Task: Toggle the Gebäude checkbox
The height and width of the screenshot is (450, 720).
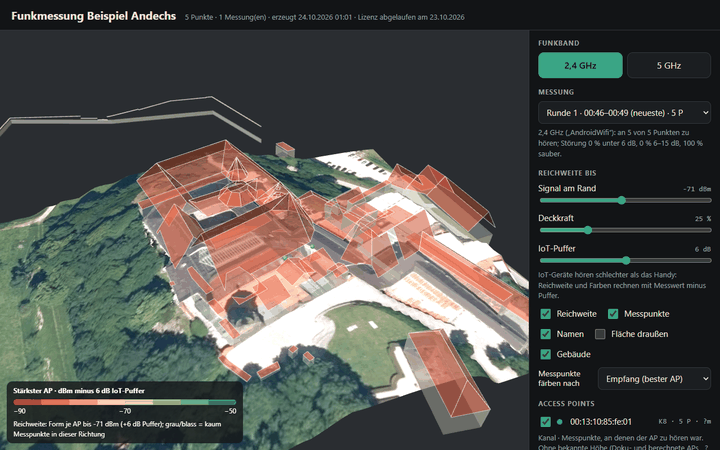Action: (x=546, y=354)
